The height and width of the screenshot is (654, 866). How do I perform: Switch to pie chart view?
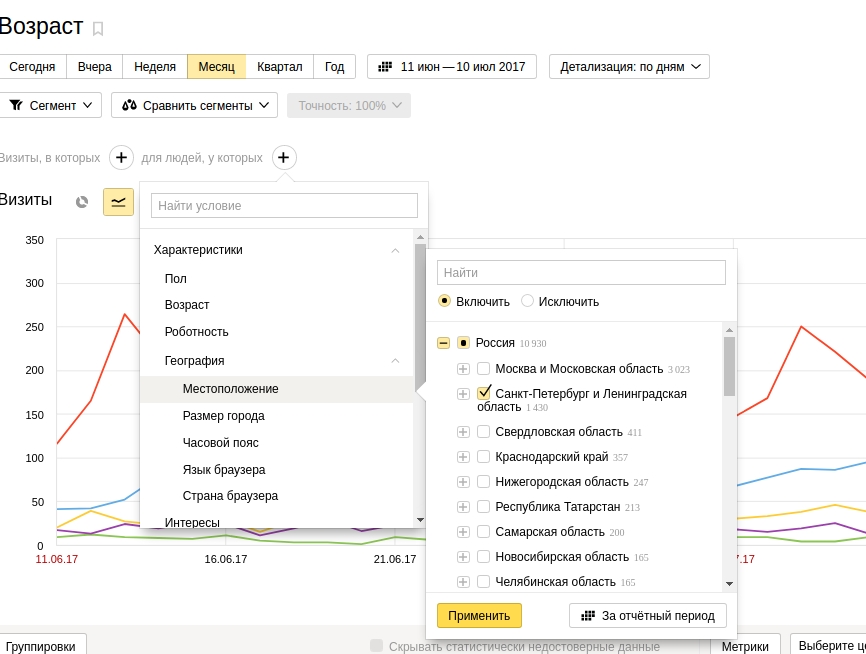click(x=82, y=202)
